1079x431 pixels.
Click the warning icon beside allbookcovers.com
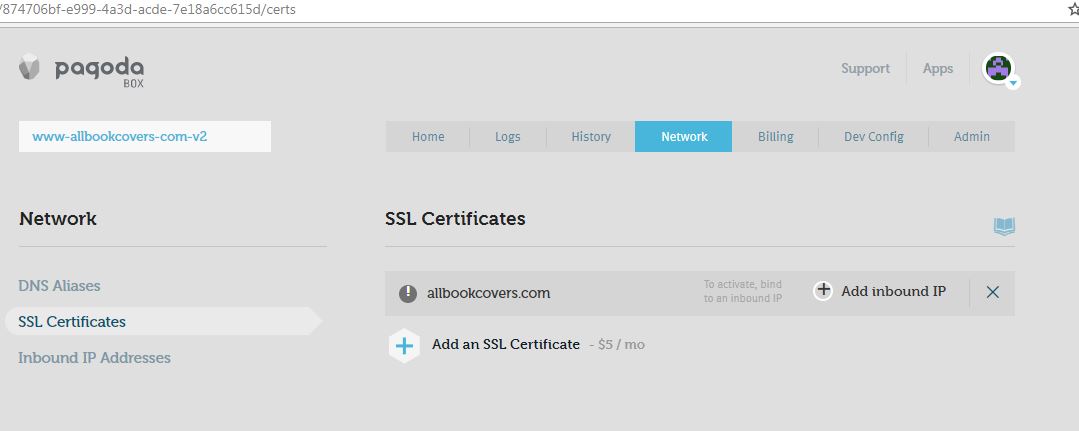(408, 293)
